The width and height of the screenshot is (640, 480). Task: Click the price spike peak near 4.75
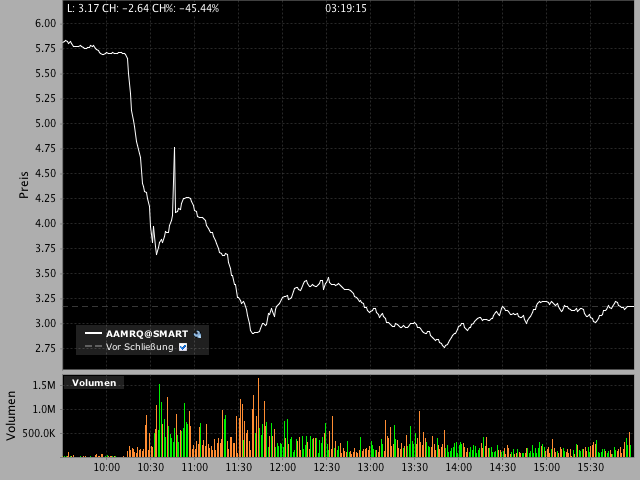point(174,149)
